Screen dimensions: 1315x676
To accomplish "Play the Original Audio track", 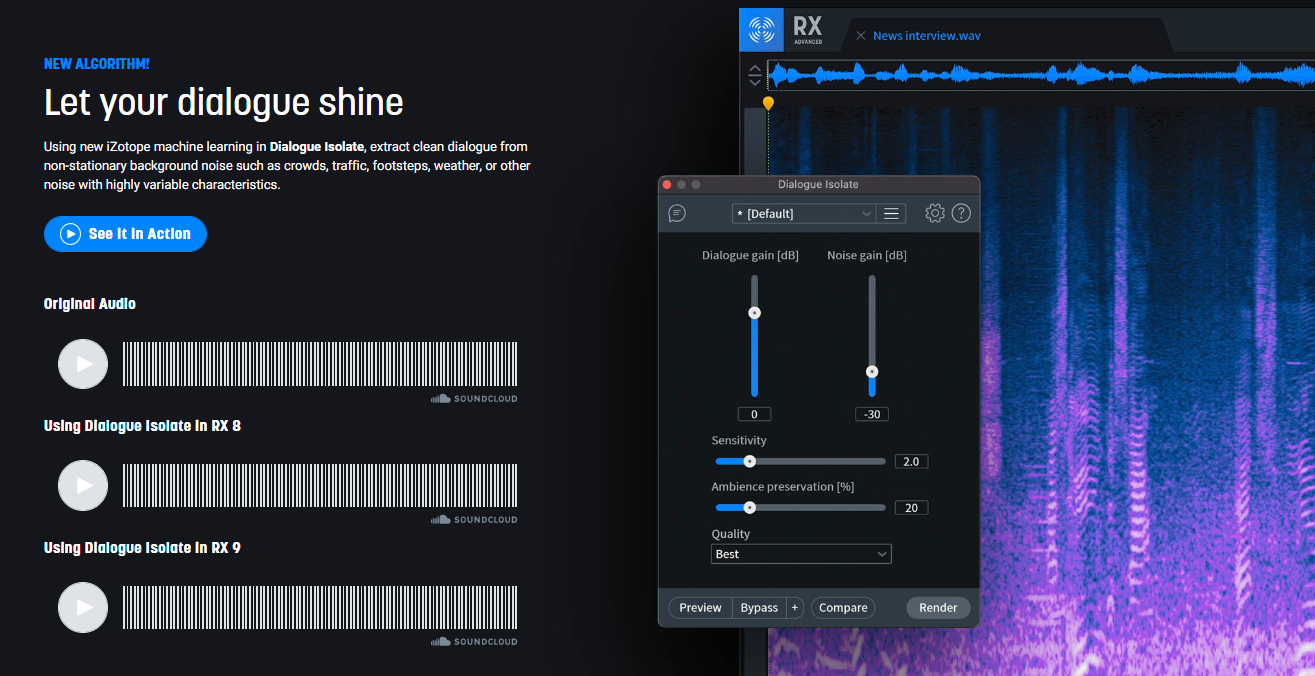I will [x=83, y=364].
